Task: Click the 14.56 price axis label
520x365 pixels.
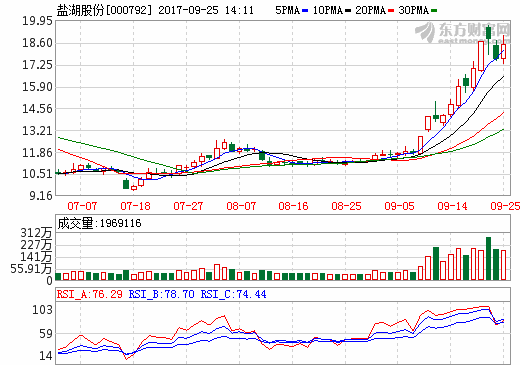Action: pyautogui.click(x=37, y=108)
